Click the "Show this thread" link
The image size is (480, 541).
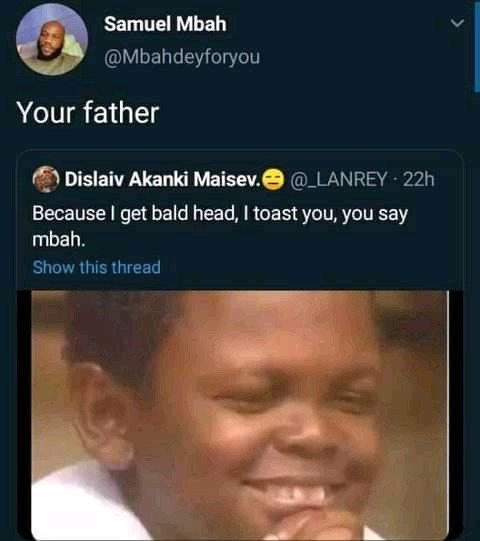point(97,267)
